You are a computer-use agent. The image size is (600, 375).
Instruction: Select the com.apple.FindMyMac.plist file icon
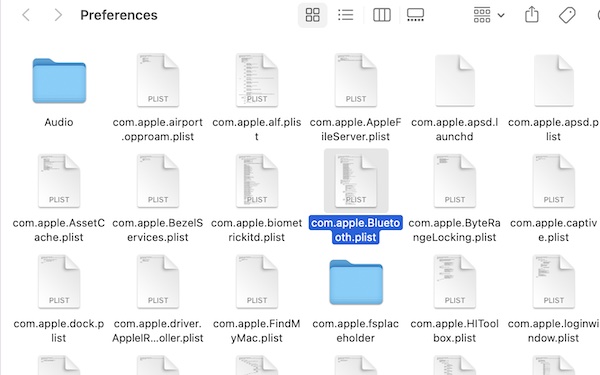(x=256, y=282)
